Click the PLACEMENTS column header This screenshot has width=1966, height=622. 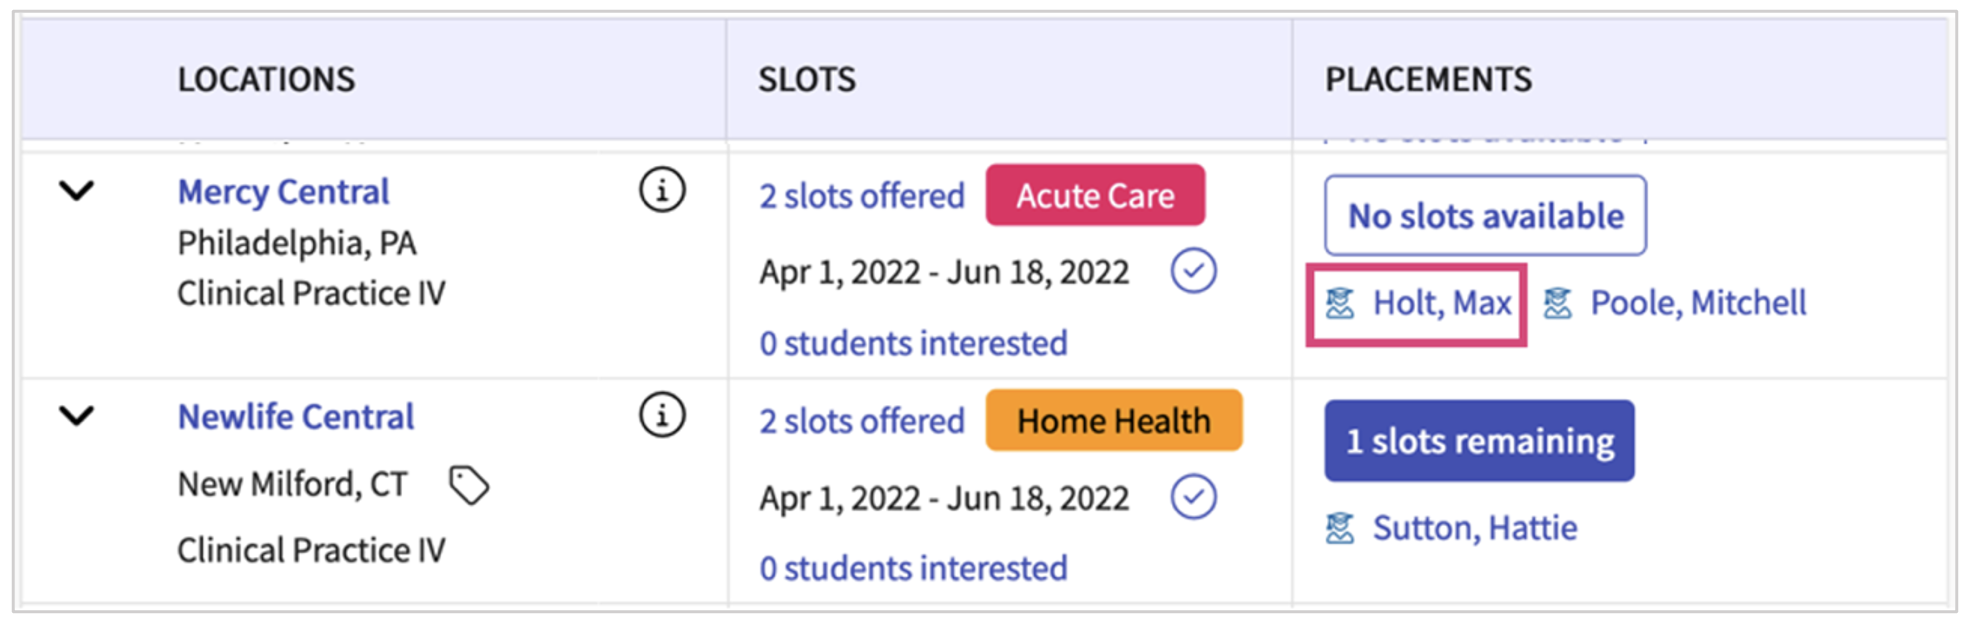(1428, 79)
